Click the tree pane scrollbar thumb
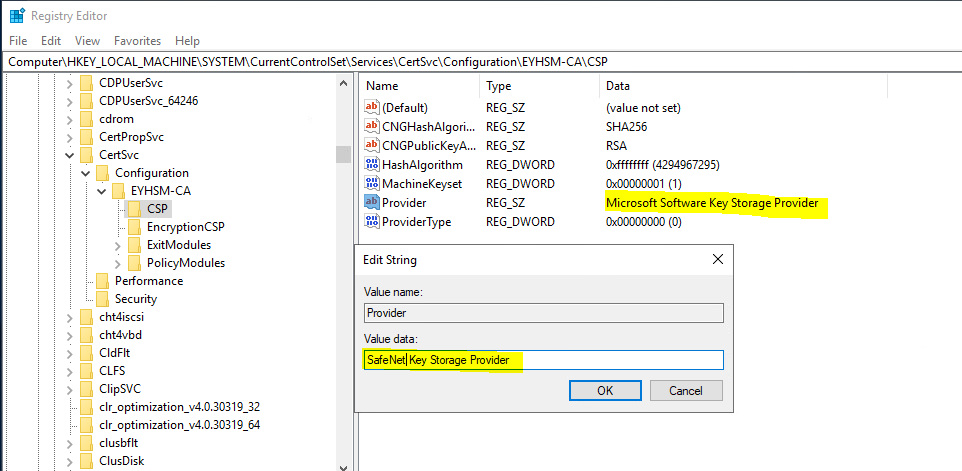This screenshot has height=471, width=962. 344,154
